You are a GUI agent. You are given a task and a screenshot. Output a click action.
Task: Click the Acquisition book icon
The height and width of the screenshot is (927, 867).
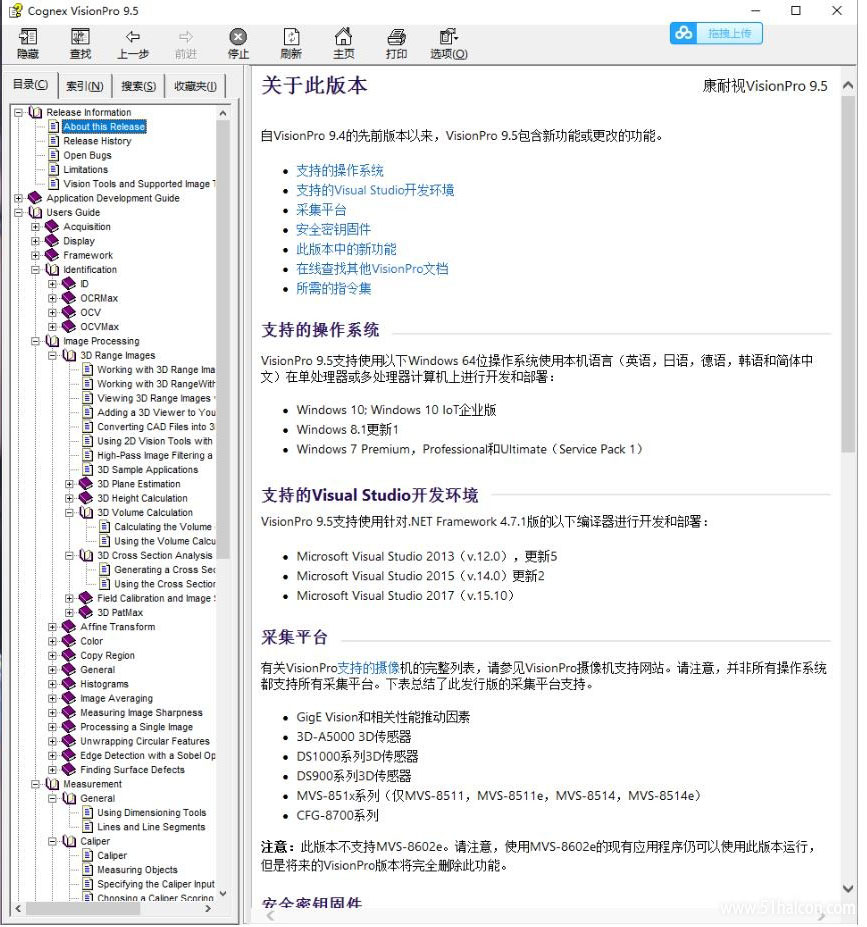pyautogui.click(x=52, y=226)
